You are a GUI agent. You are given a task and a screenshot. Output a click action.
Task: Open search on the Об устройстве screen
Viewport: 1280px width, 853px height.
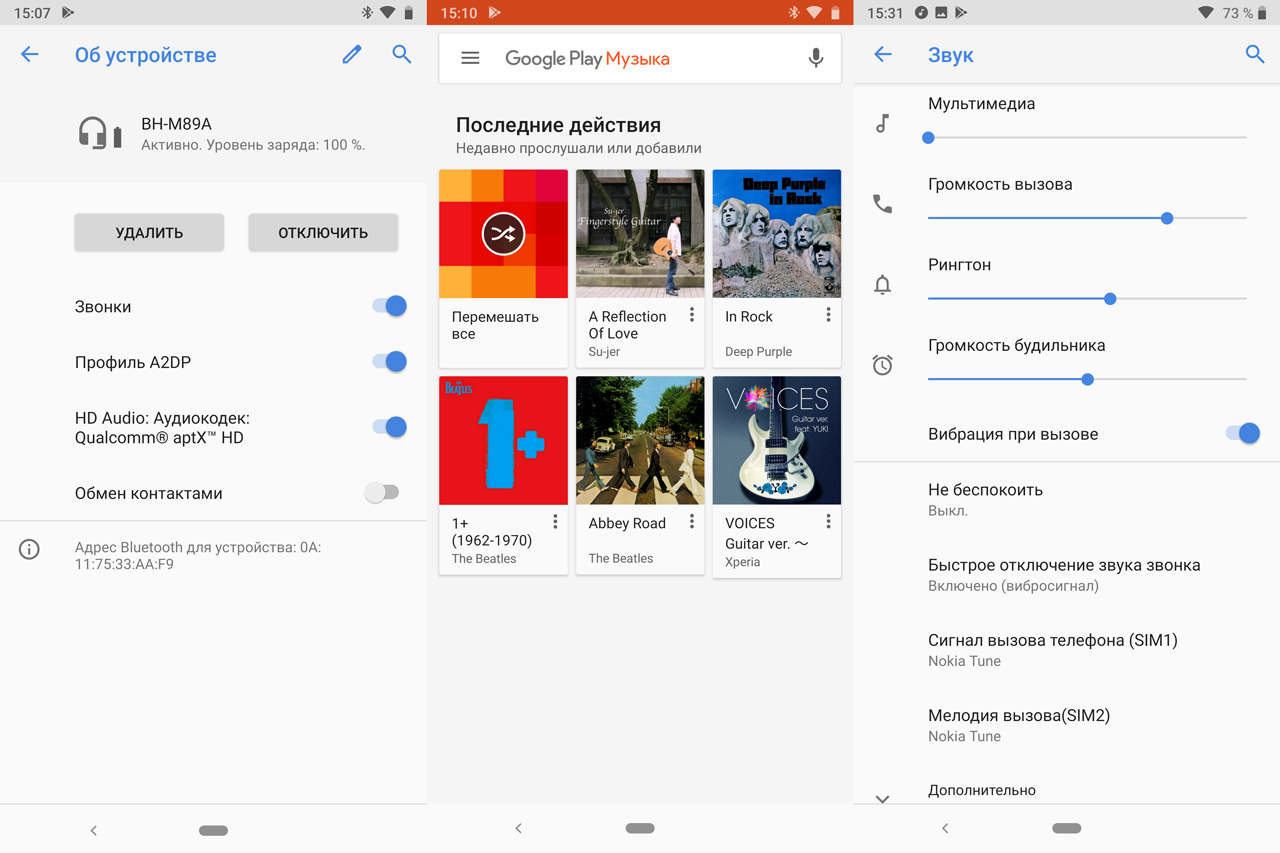point(402,55)
